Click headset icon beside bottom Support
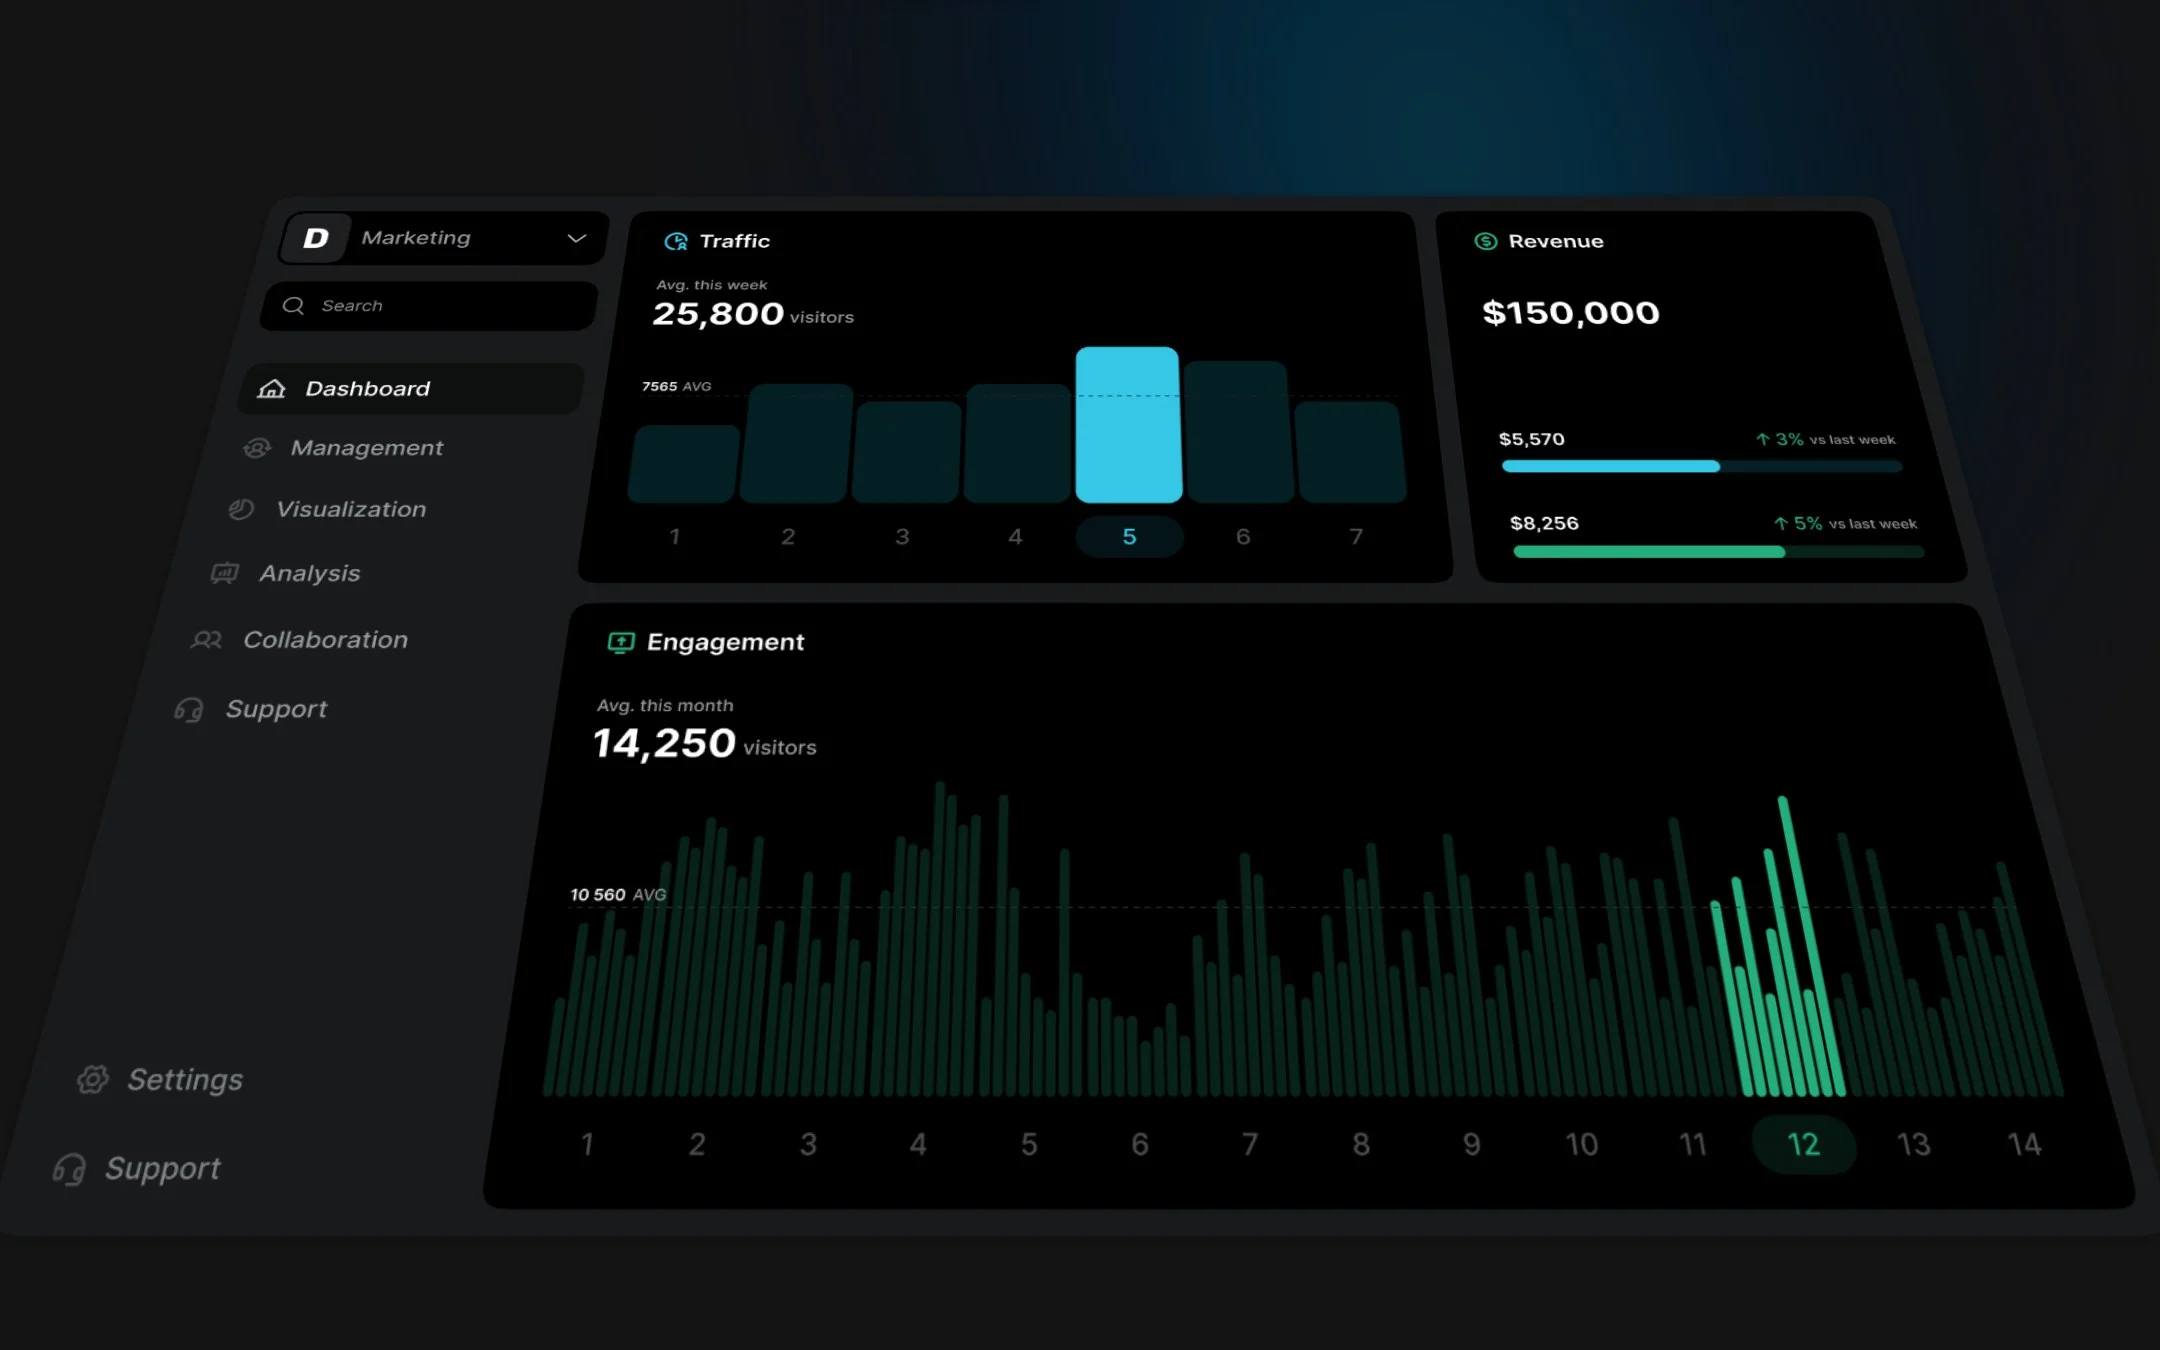Viewport: 2160px width, 1350px height. (x=69, y=1169)
